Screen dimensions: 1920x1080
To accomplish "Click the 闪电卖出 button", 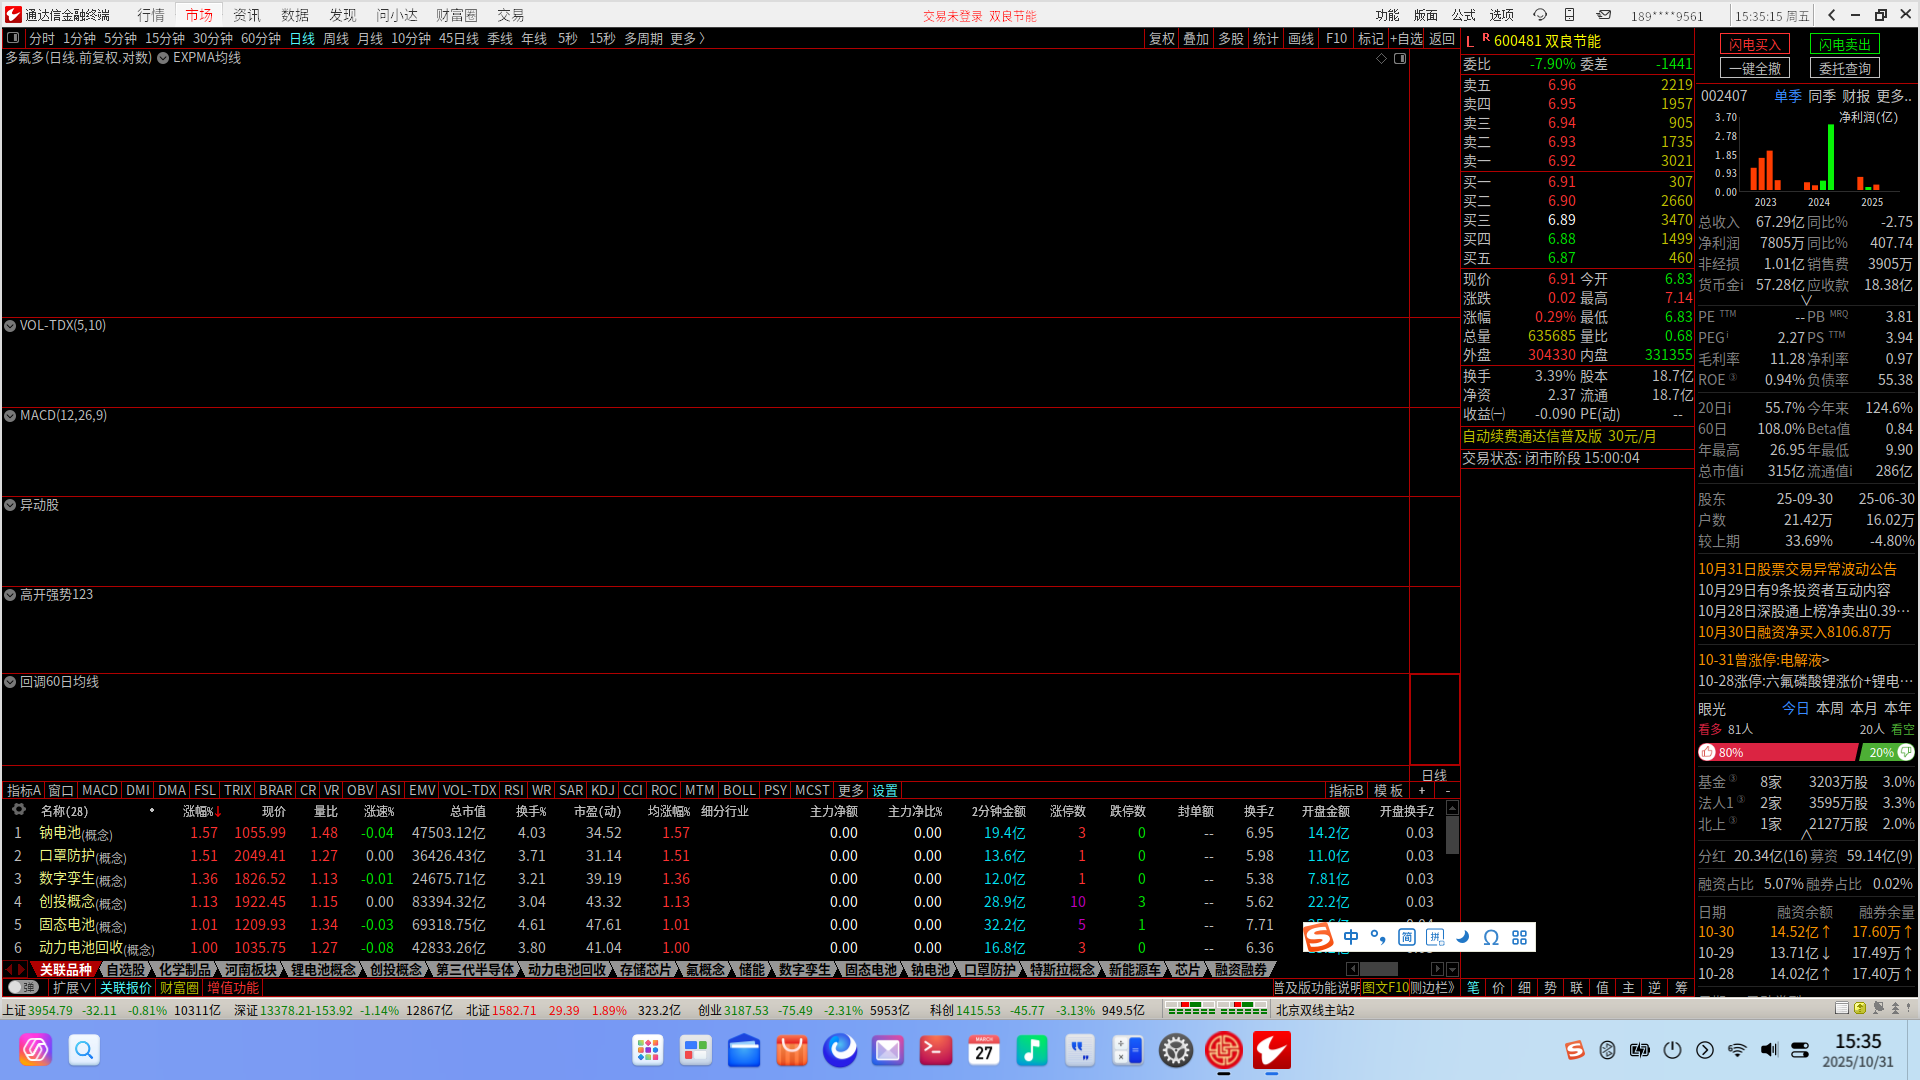I will point(1845,45).
